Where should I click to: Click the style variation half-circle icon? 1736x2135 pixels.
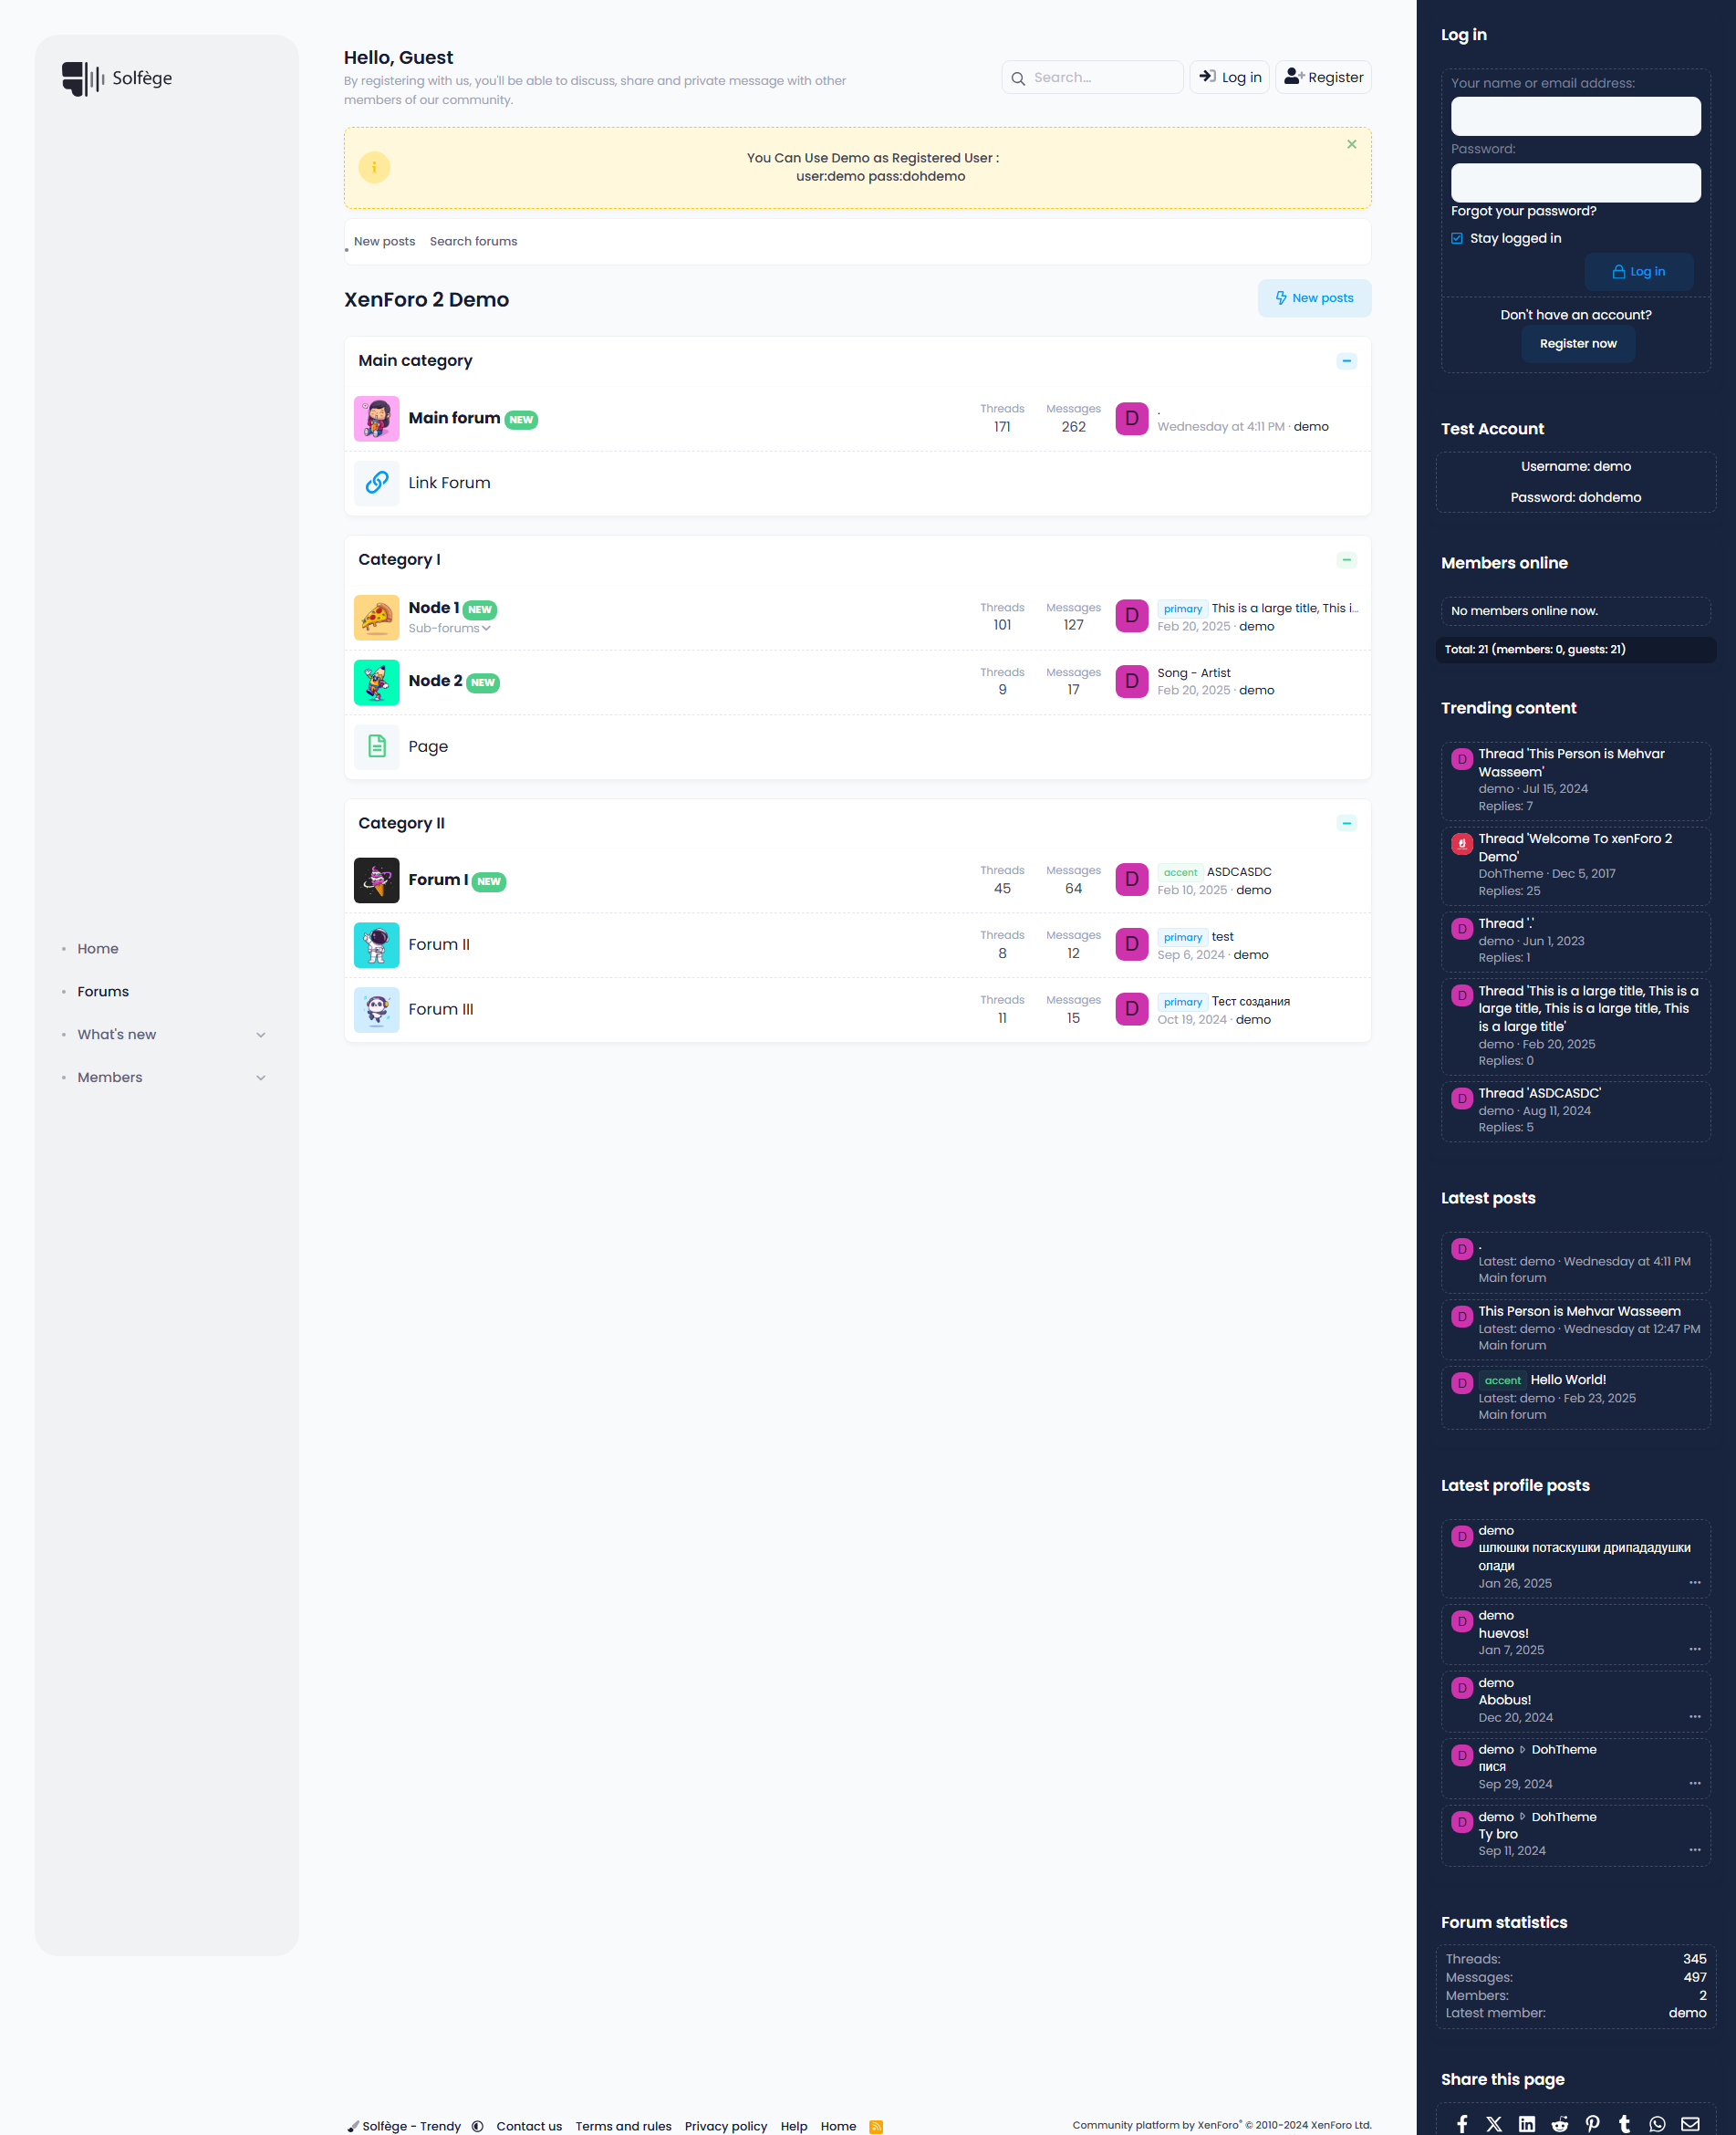click(x=478, y=2126)
